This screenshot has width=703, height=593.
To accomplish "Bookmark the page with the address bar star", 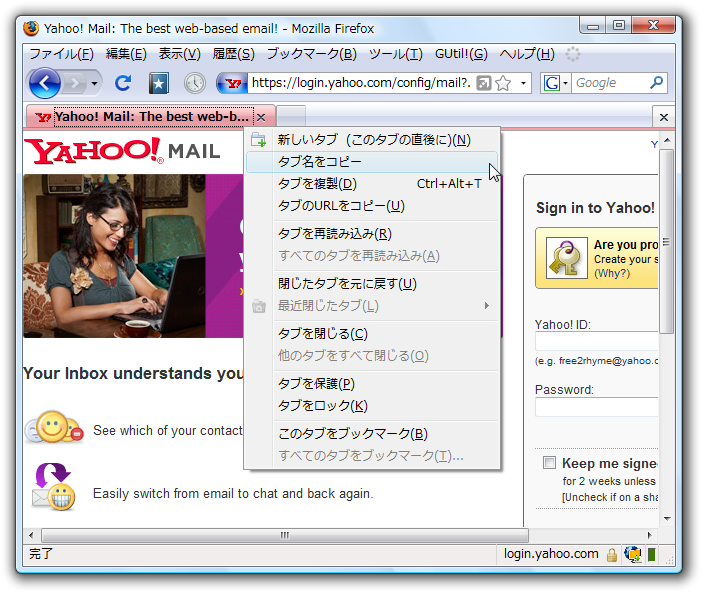I will (503, 83).
